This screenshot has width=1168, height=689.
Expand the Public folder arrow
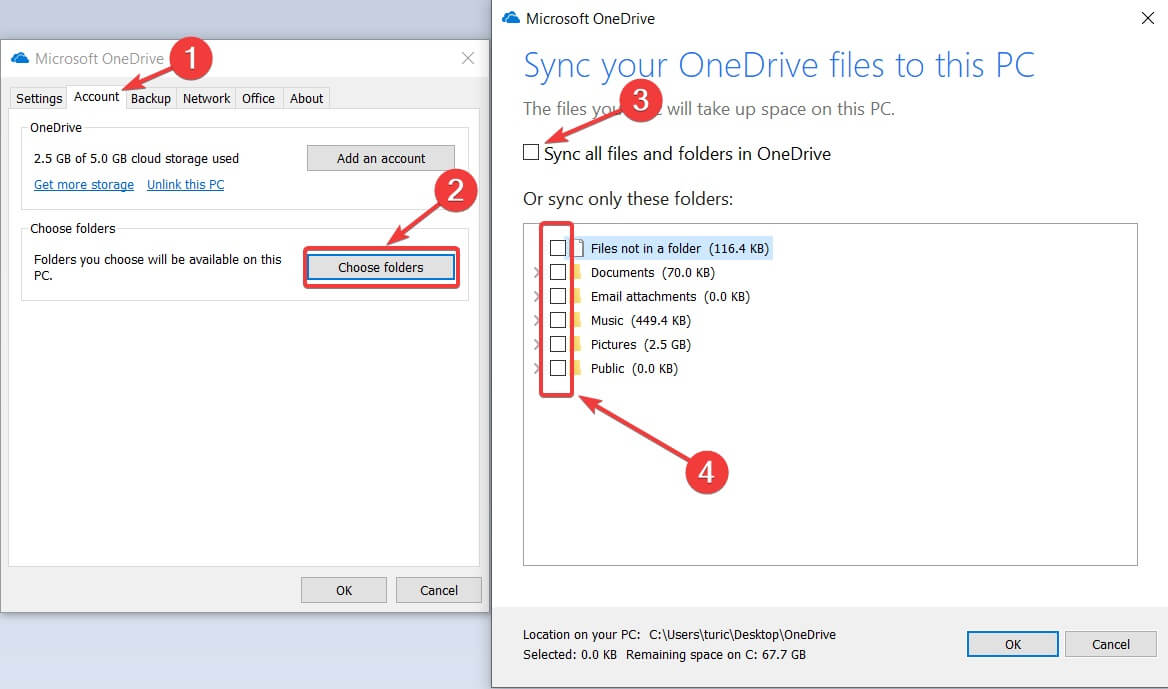point(537,368)
